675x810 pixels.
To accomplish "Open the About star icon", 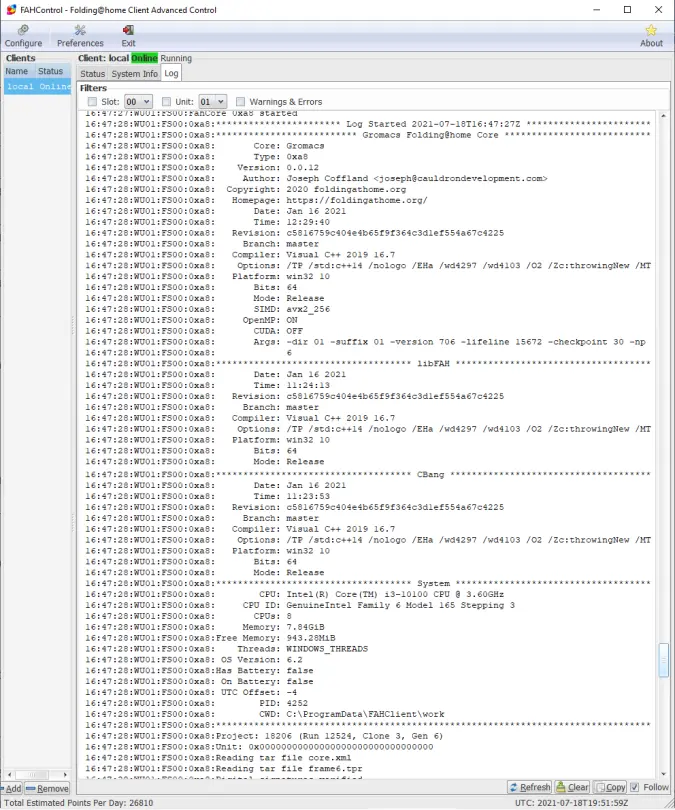I will coord(651,36).
